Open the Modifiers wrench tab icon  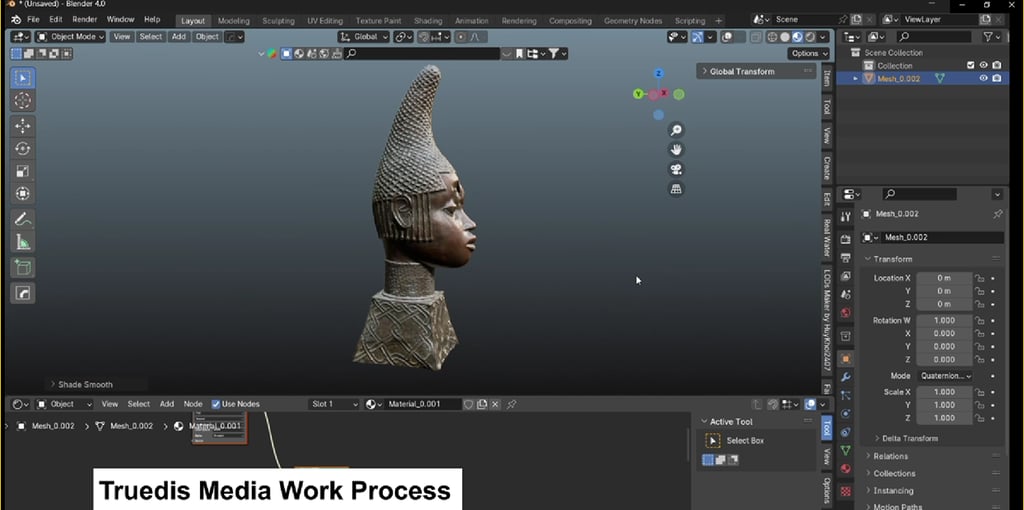846,377
